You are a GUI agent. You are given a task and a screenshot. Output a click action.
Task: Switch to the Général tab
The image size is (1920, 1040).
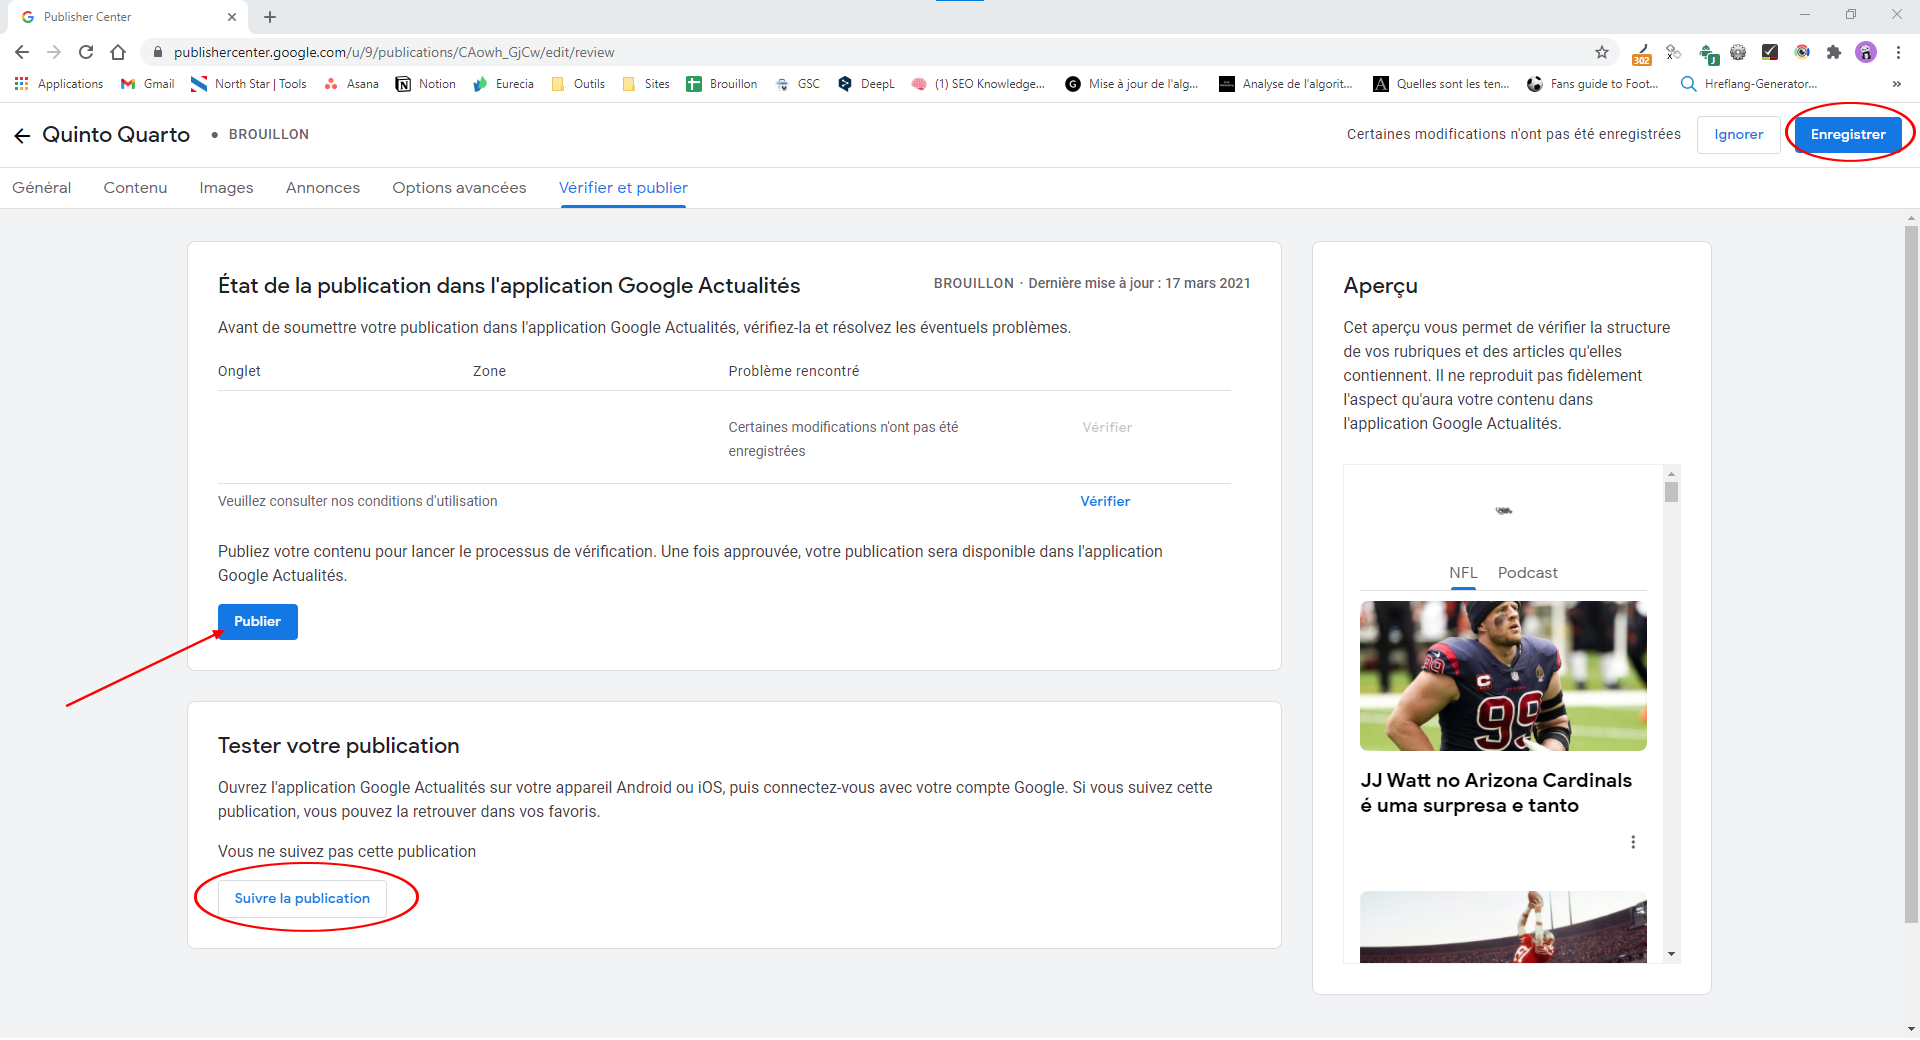(x=42, y=188)
